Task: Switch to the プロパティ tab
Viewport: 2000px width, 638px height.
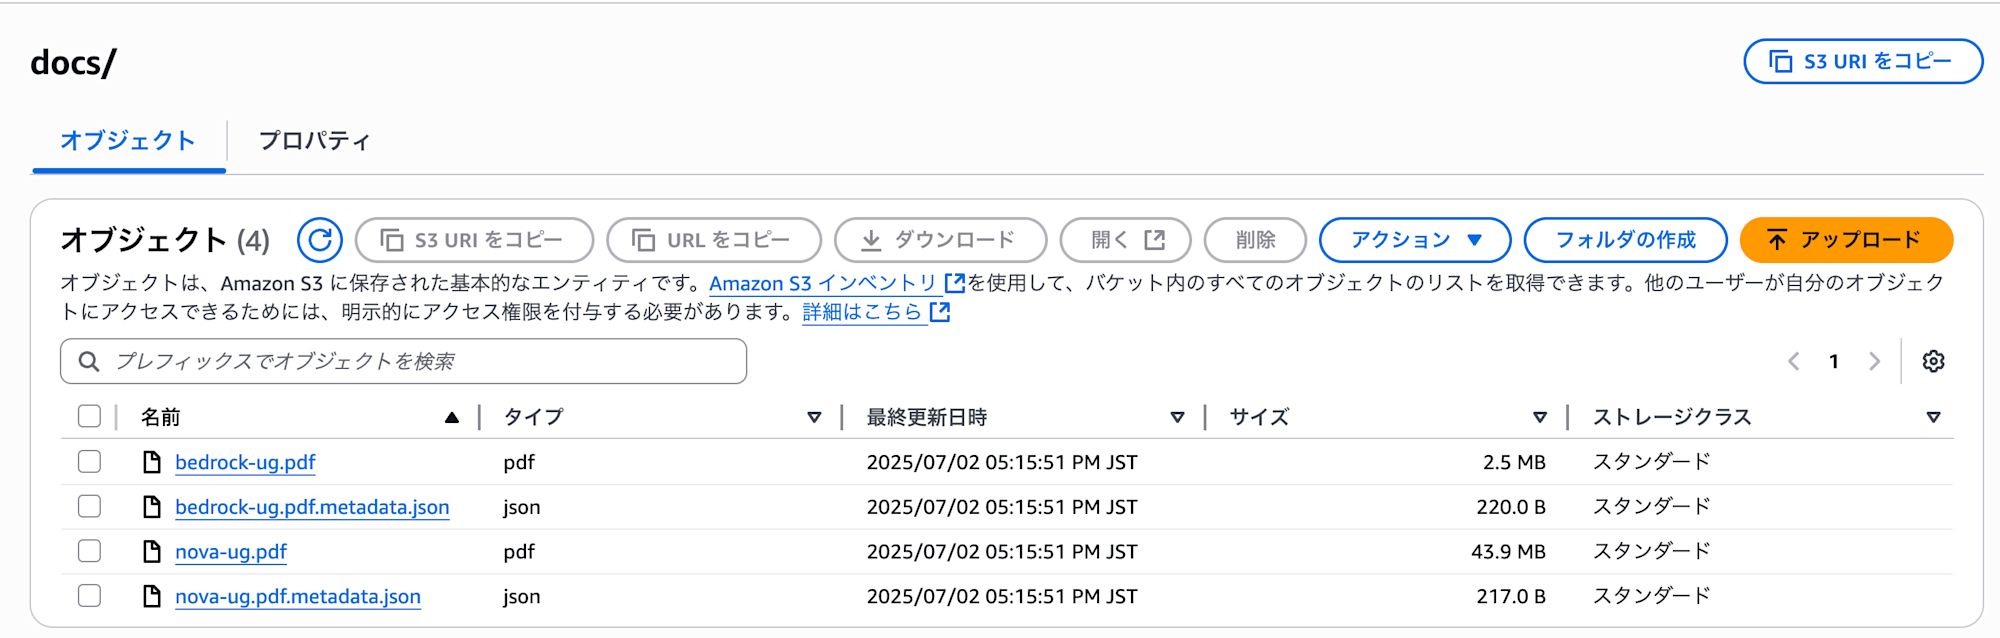Action: [x=314, y=141]
